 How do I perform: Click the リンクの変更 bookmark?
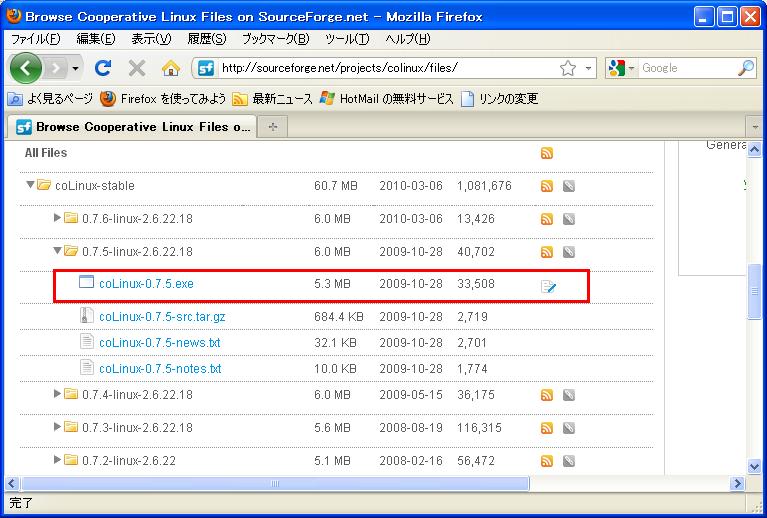(499, 99)
